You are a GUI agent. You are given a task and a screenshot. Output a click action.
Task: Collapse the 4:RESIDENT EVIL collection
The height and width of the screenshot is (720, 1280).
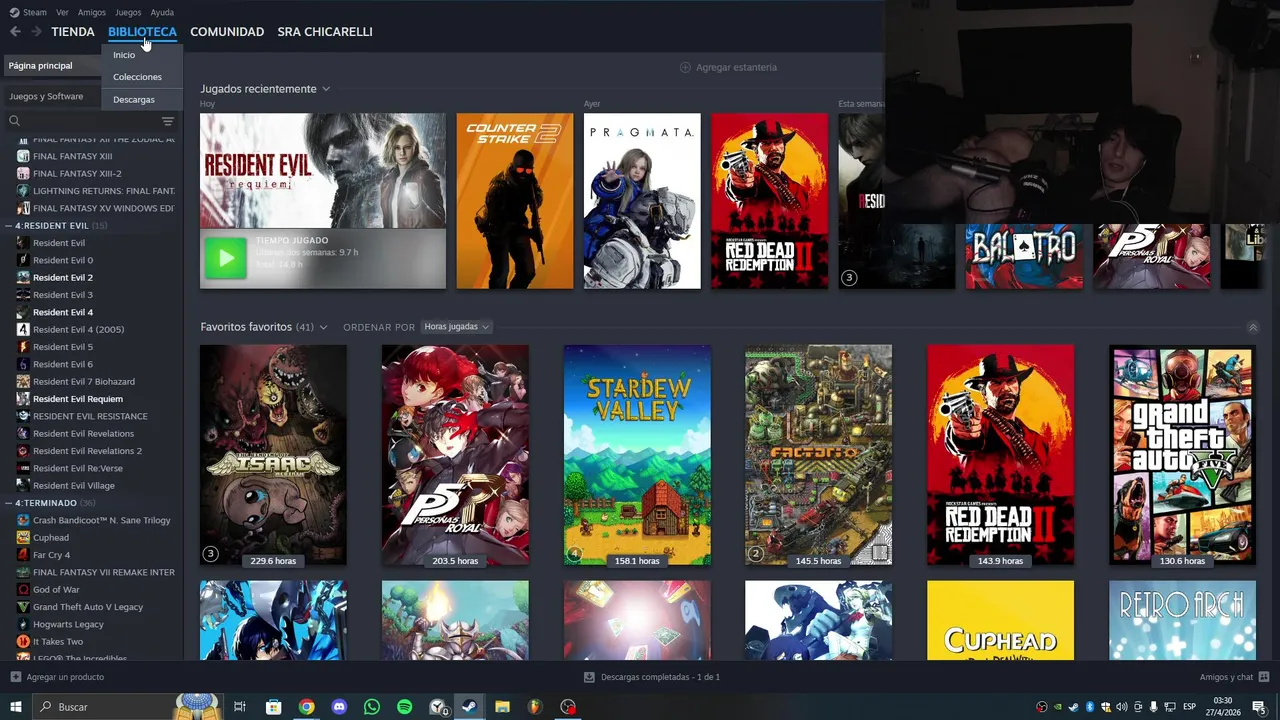click(x=9, y=226)
